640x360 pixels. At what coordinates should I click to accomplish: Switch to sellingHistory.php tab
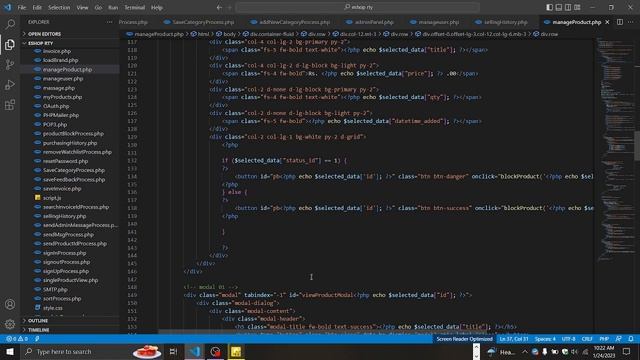tap(502, 22)
